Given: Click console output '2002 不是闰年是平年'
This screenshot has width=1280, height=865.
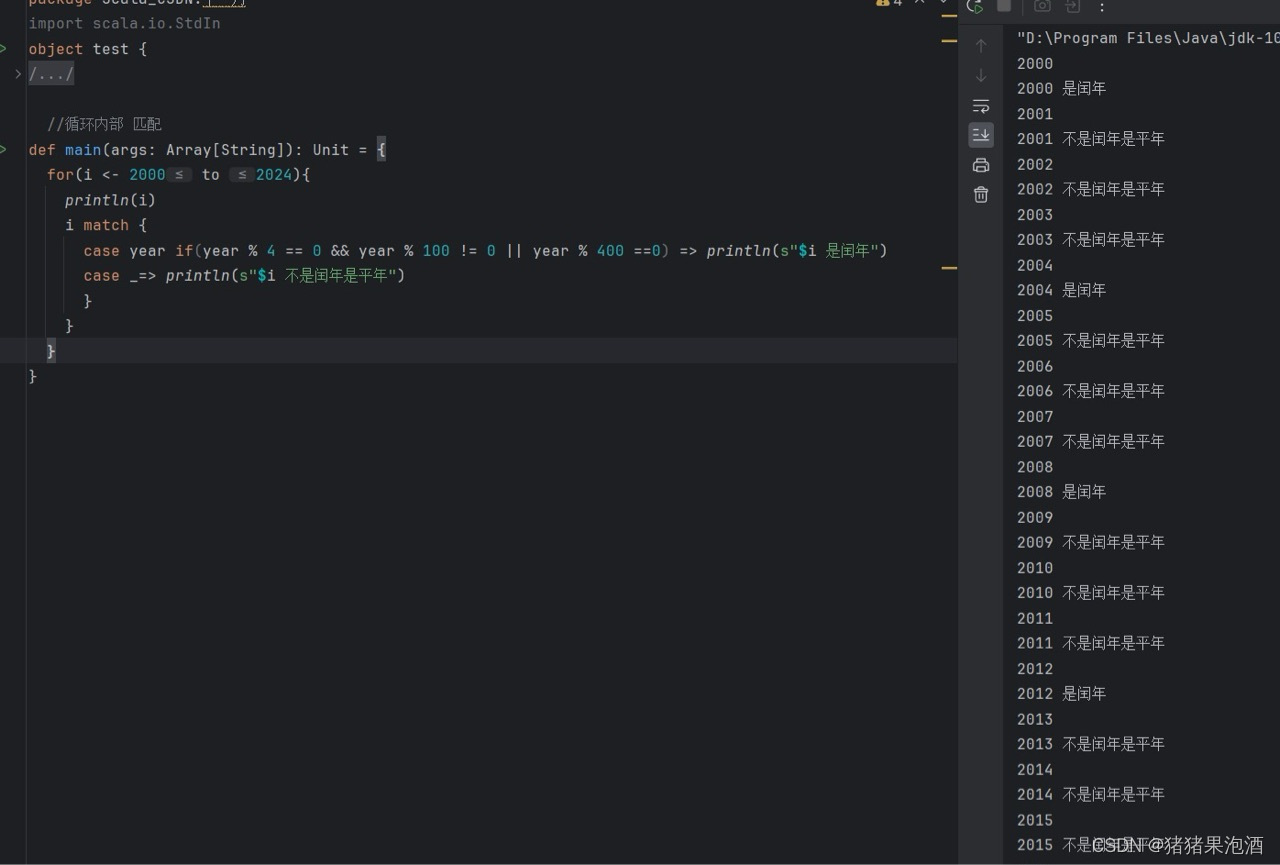Looking at the screenshot, I should tap(1091, 189).
